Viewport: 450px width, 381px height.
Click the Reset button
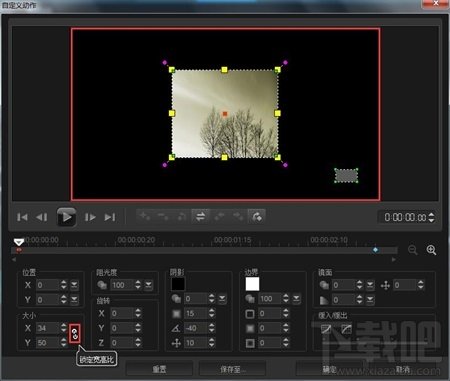pos(159,369)
